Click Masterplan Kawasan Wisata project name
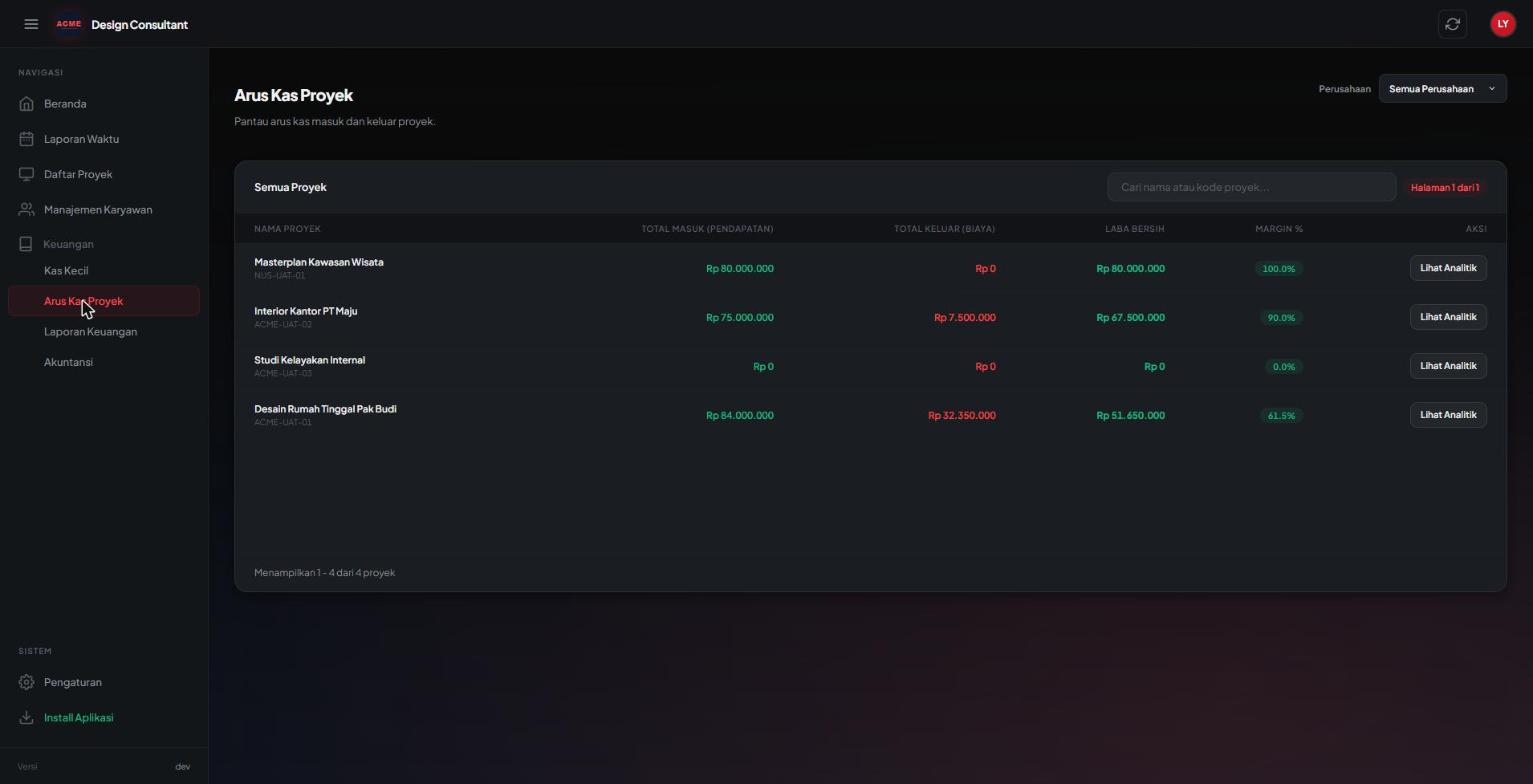The height and width of the screenshot is (784, 1533). 318,262
